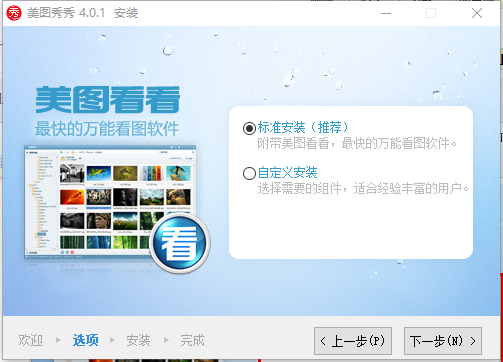Click the round blue 看 logo icon
The image size is (503, 362).
[x=180, y=243]
